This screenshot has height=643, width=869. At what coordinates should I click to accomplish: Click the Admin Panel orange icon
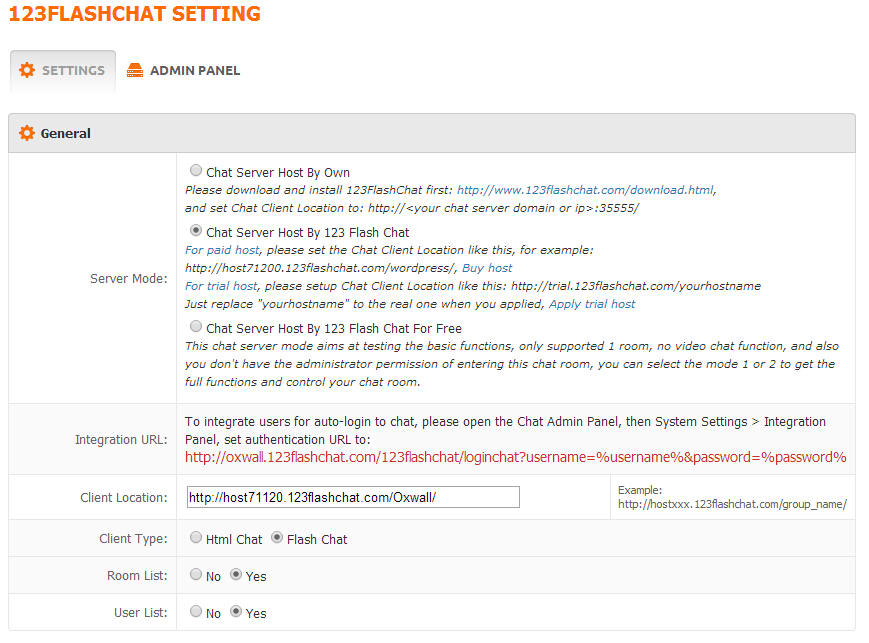[x=135, y=71]
